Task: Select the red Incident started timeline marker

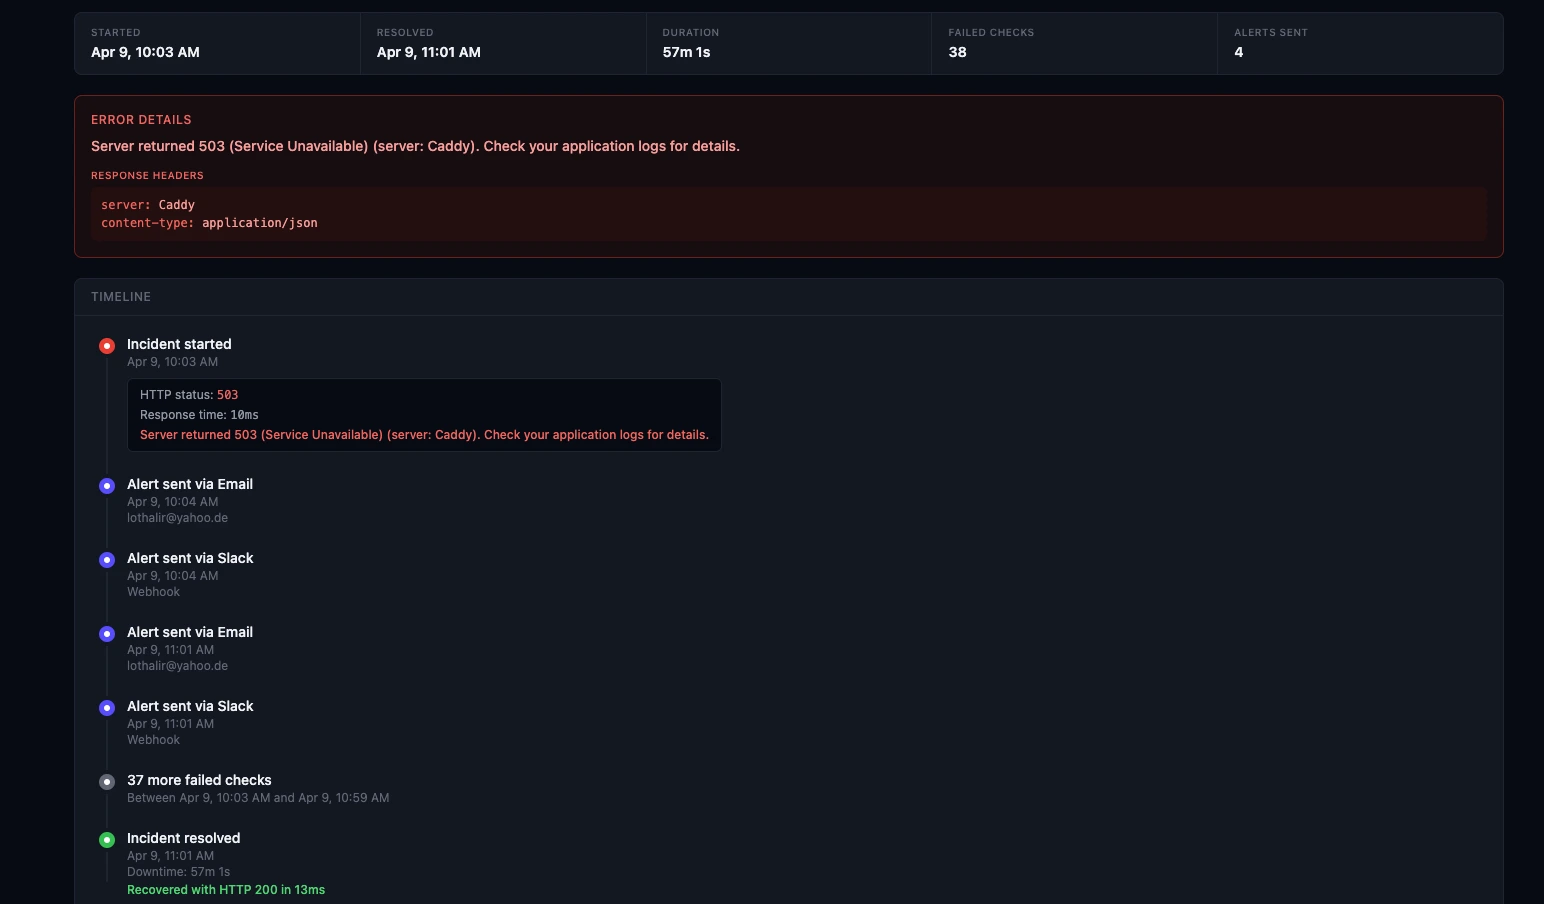Action: click(x=107, y=345)
